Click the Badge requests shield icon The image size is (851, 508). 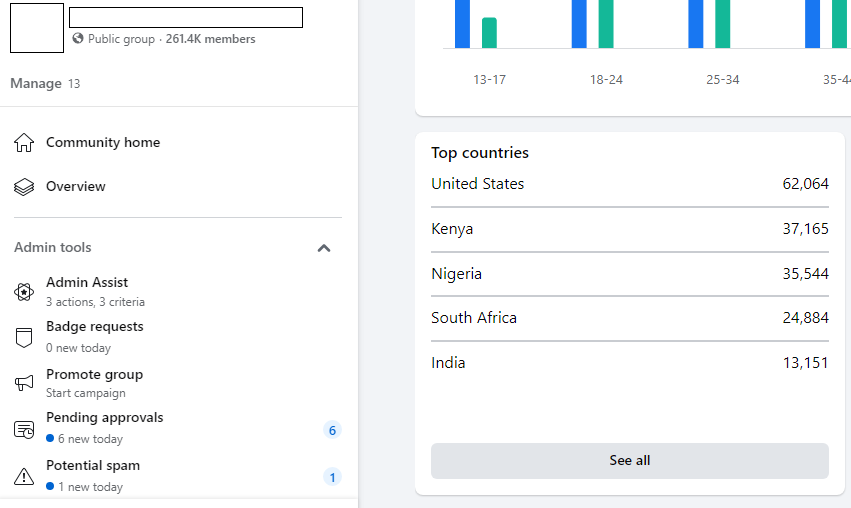(24, 337)
